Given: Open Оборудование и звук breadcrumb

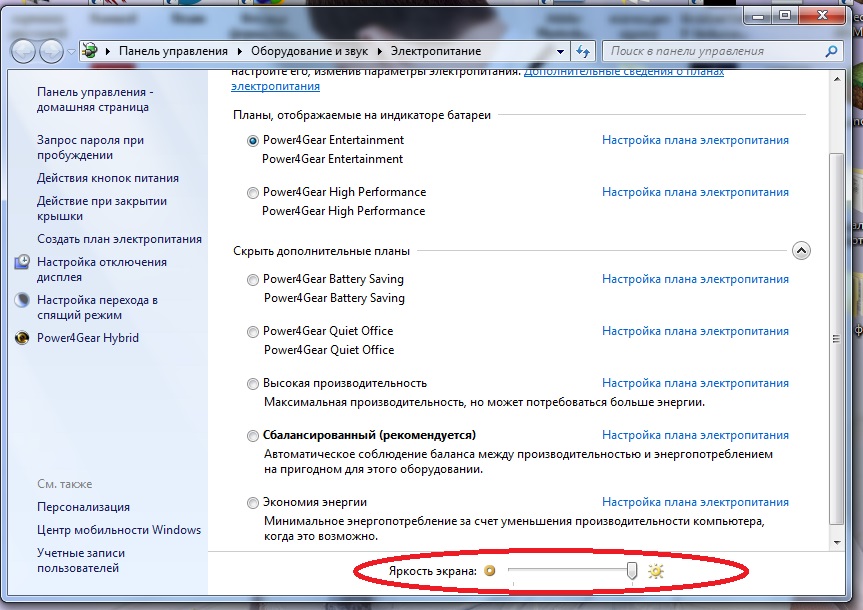Looking at the screenshot, I should (x=309, y=51).
